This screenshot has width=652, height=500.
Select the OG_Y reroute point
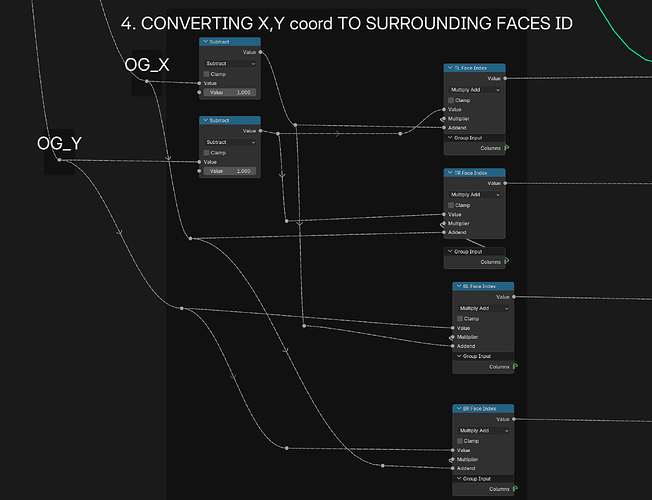(59, 160)
